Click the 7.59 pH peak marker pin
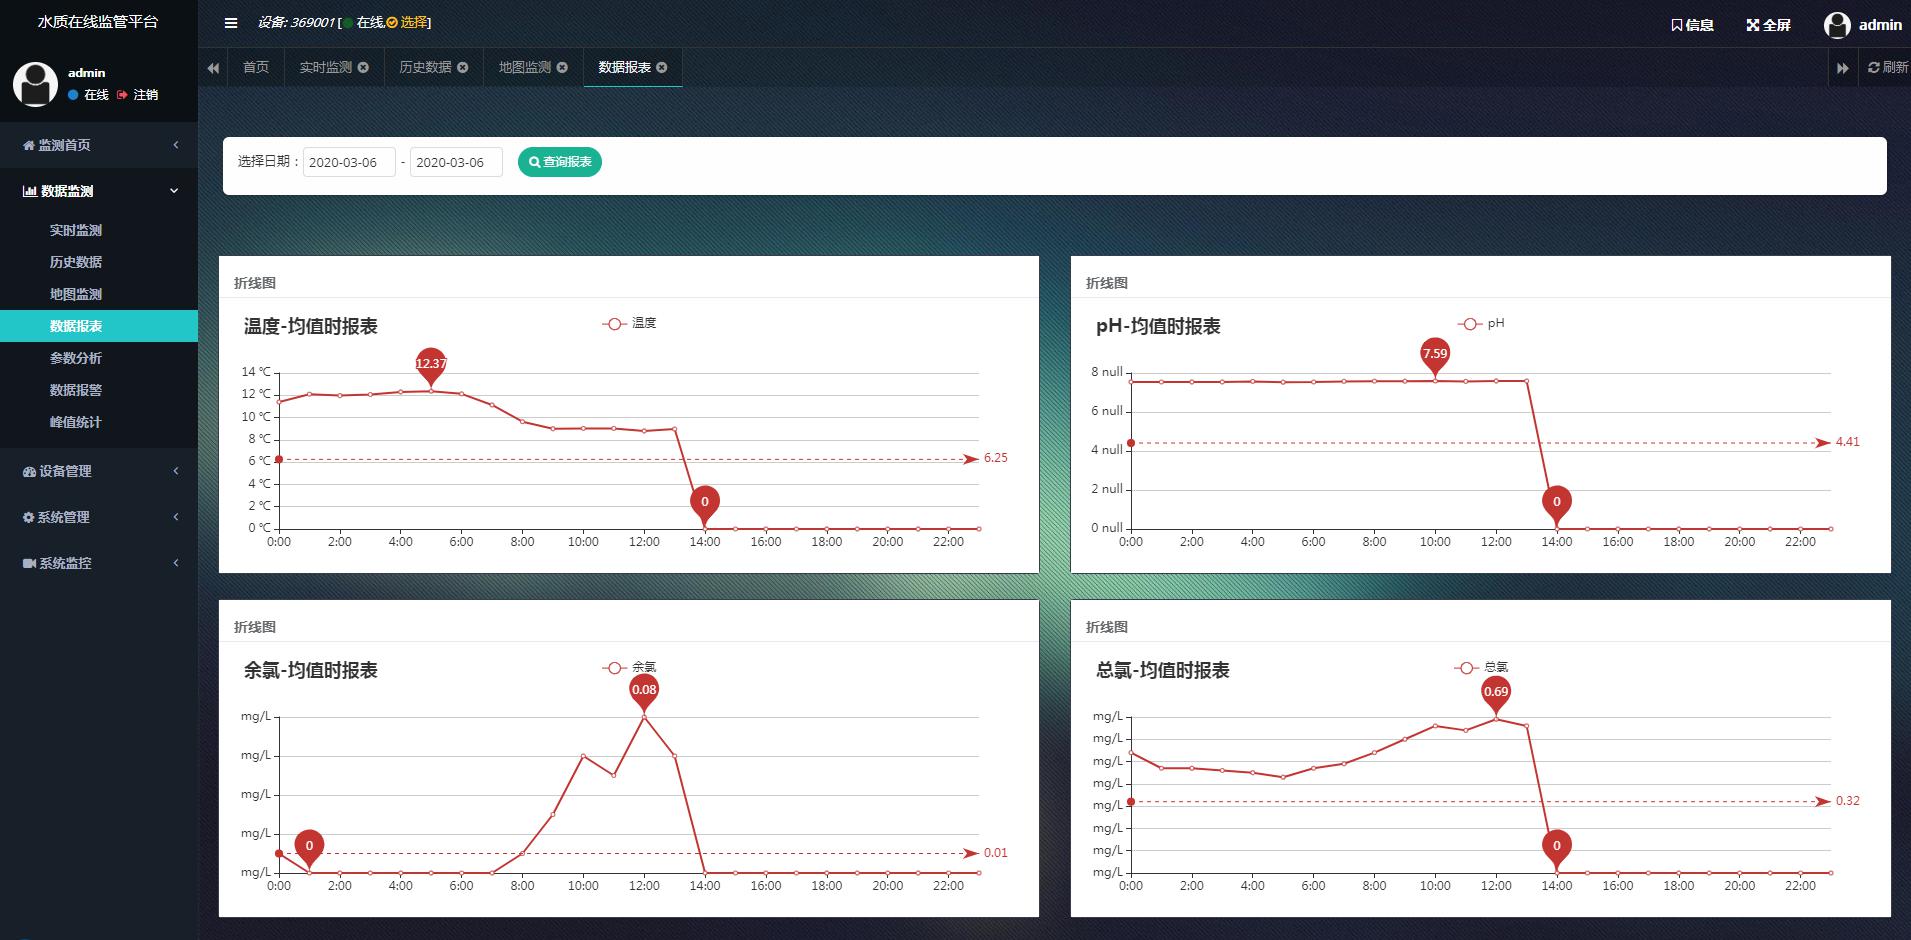Viewport: 1911px width, 940px height. tap(1435, 356)
